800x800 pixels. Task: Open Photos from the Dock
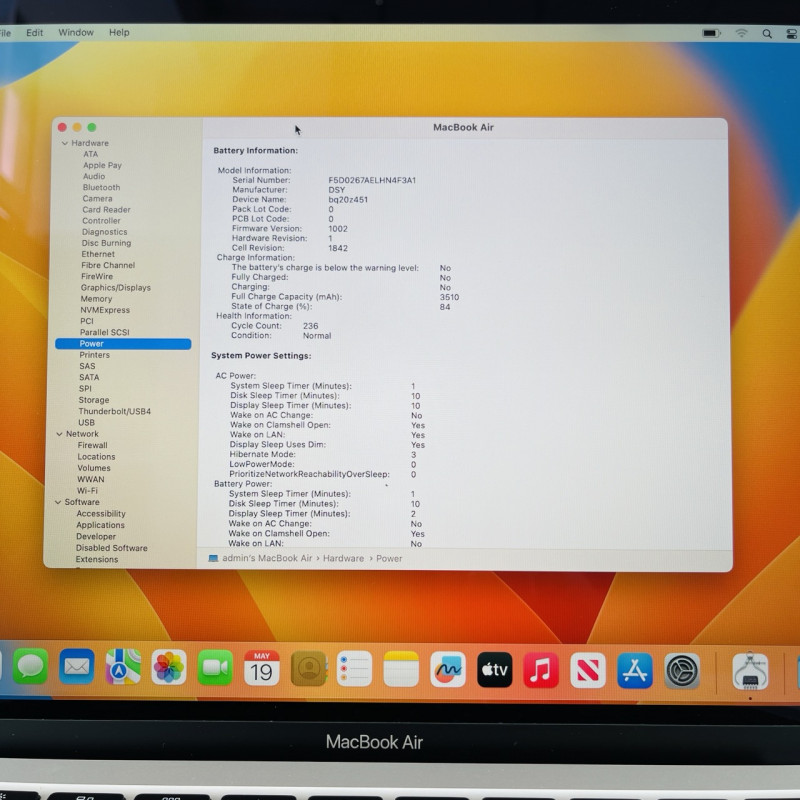point(169,667)
